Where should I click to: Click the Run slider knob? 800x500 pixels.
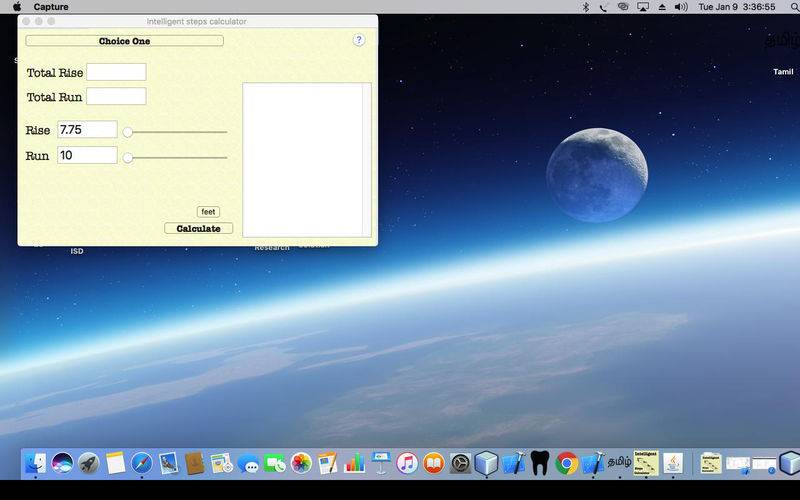point(128,158)
